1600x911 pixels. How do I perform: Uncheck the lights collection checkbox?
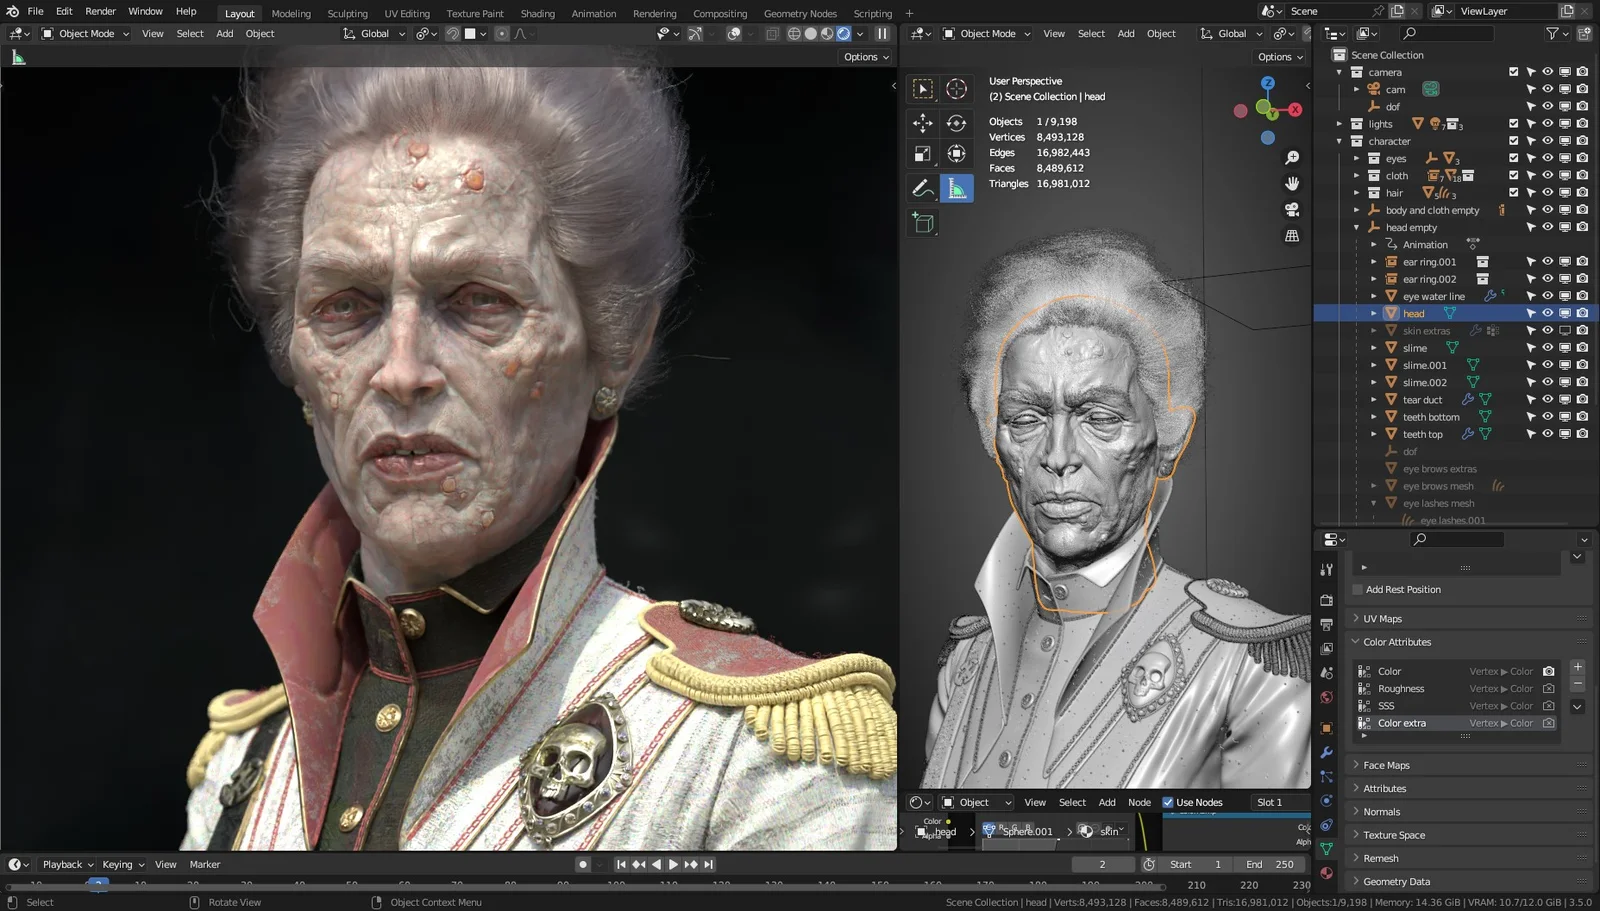click(1514, 123)
